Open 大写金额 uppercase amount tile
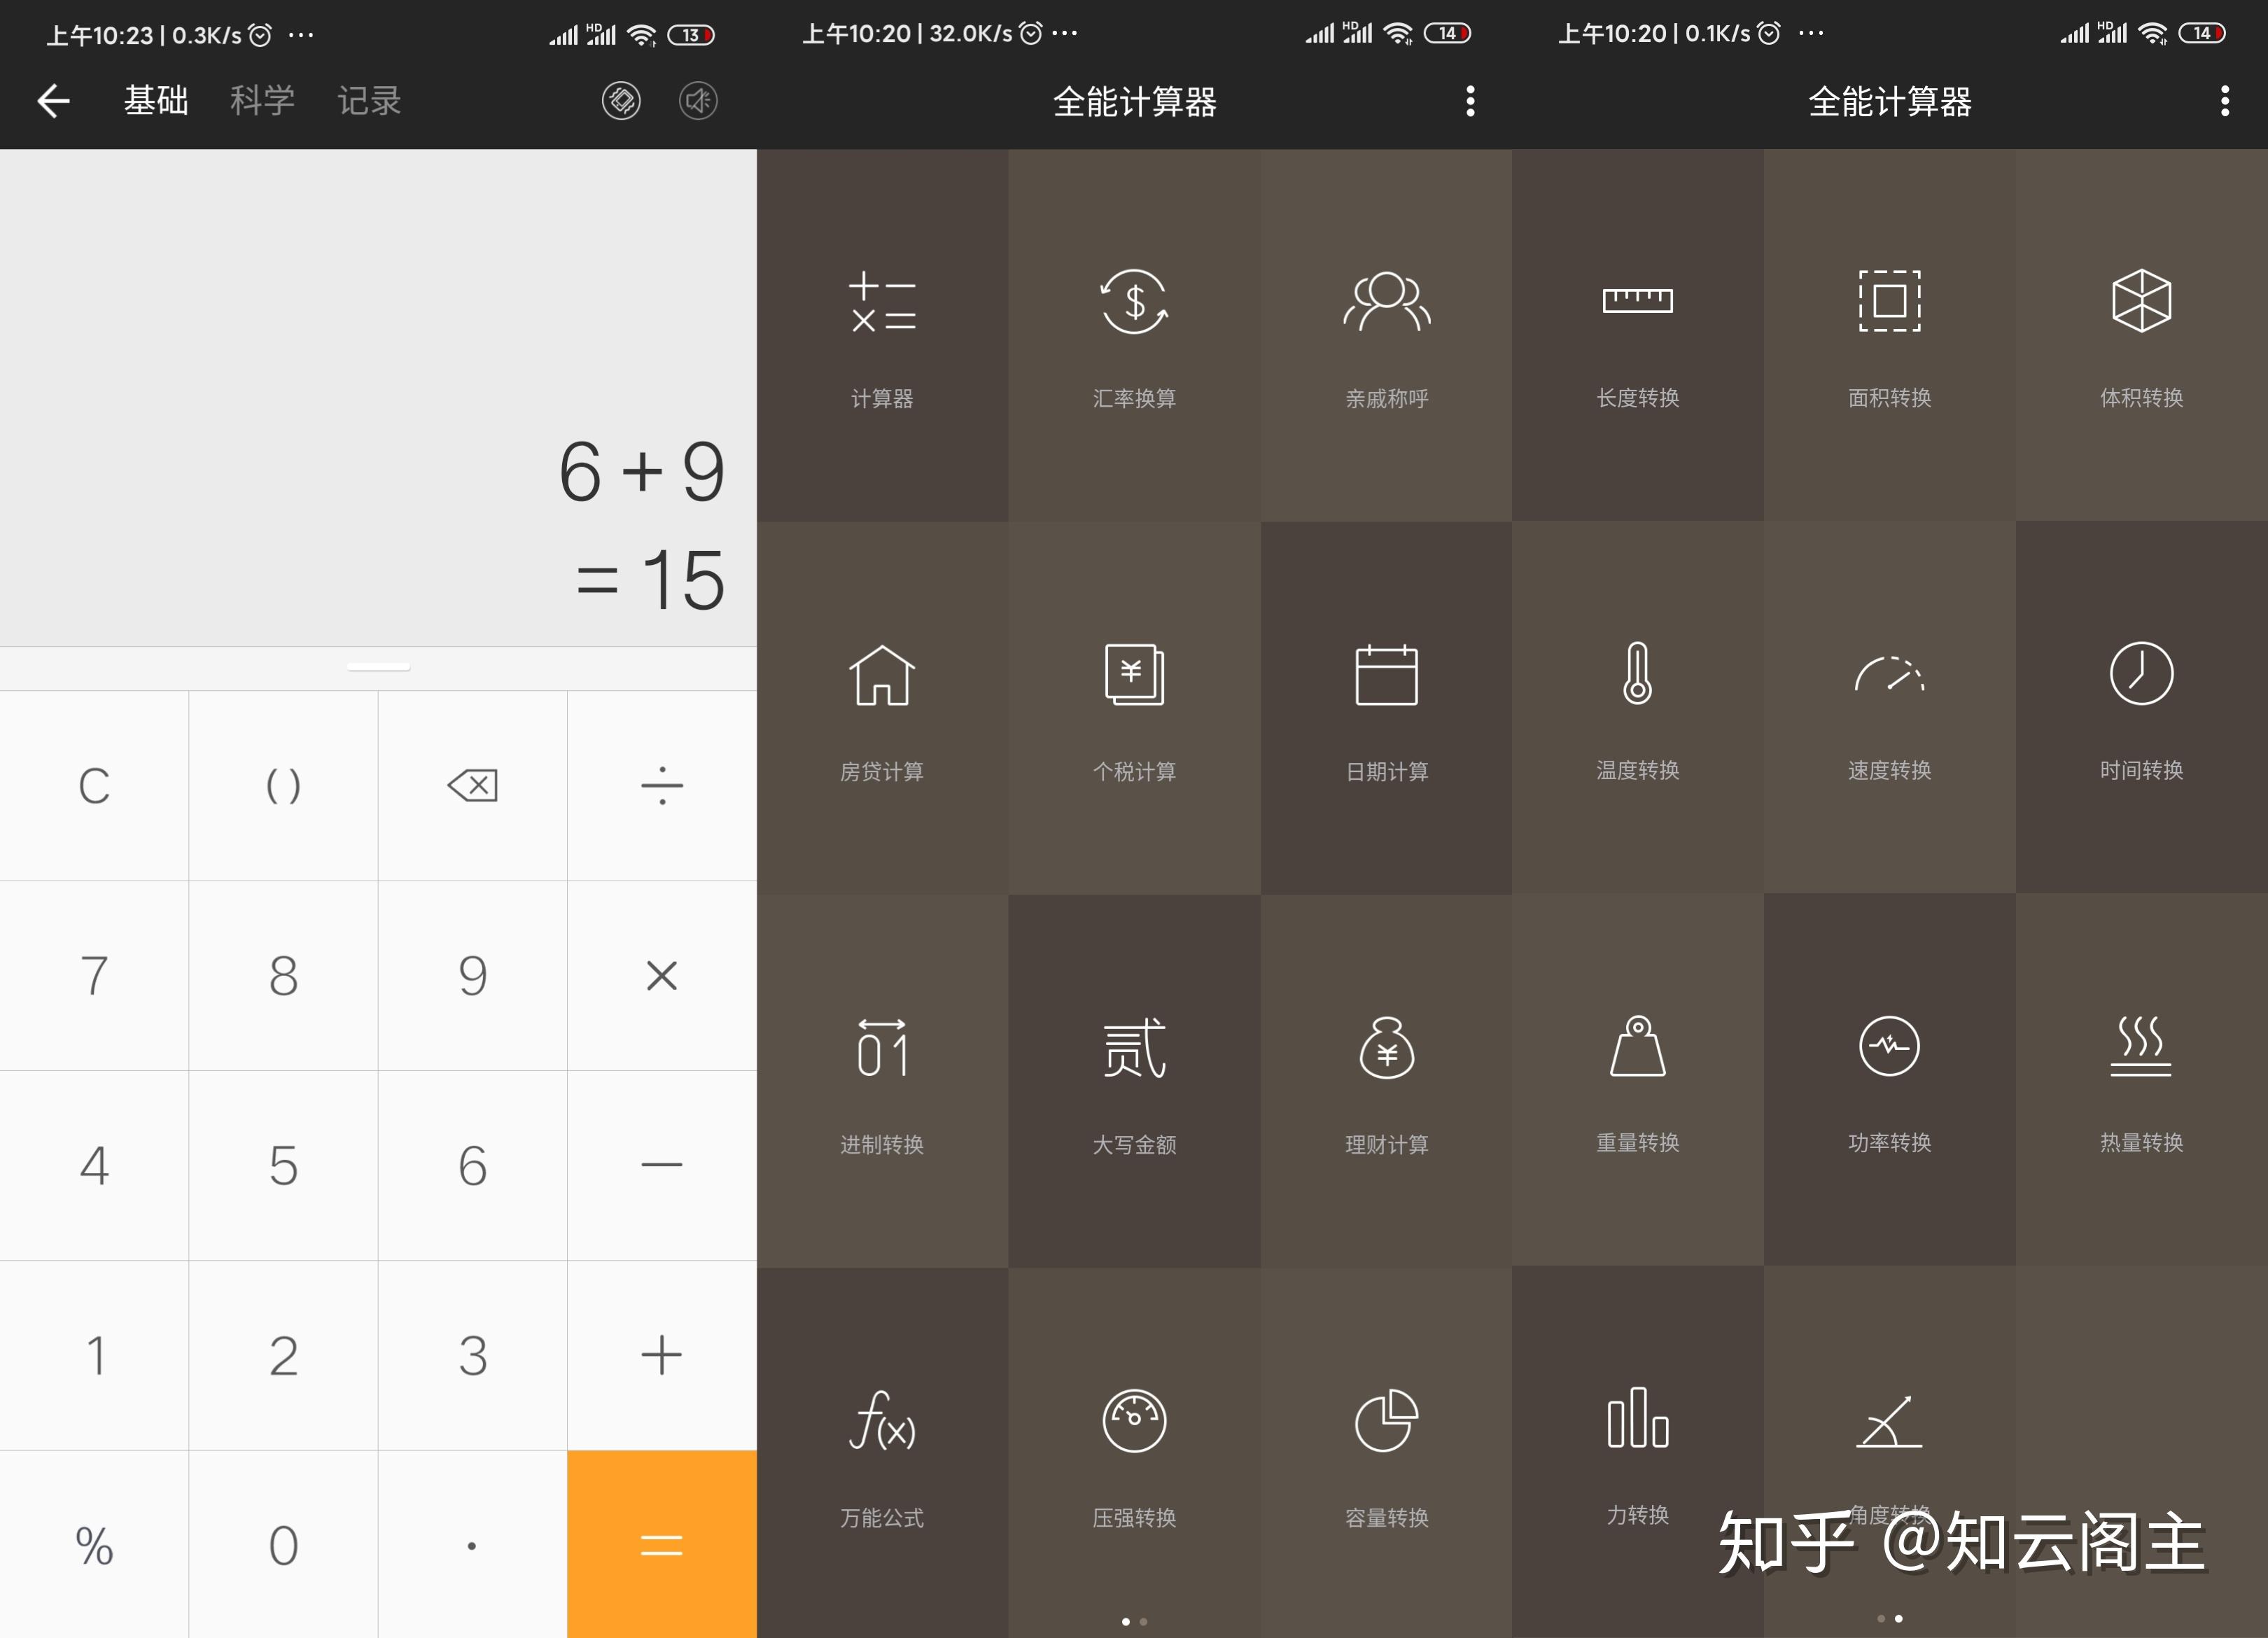This screenshot has width=2268, height=1638. [1134, 1081]
